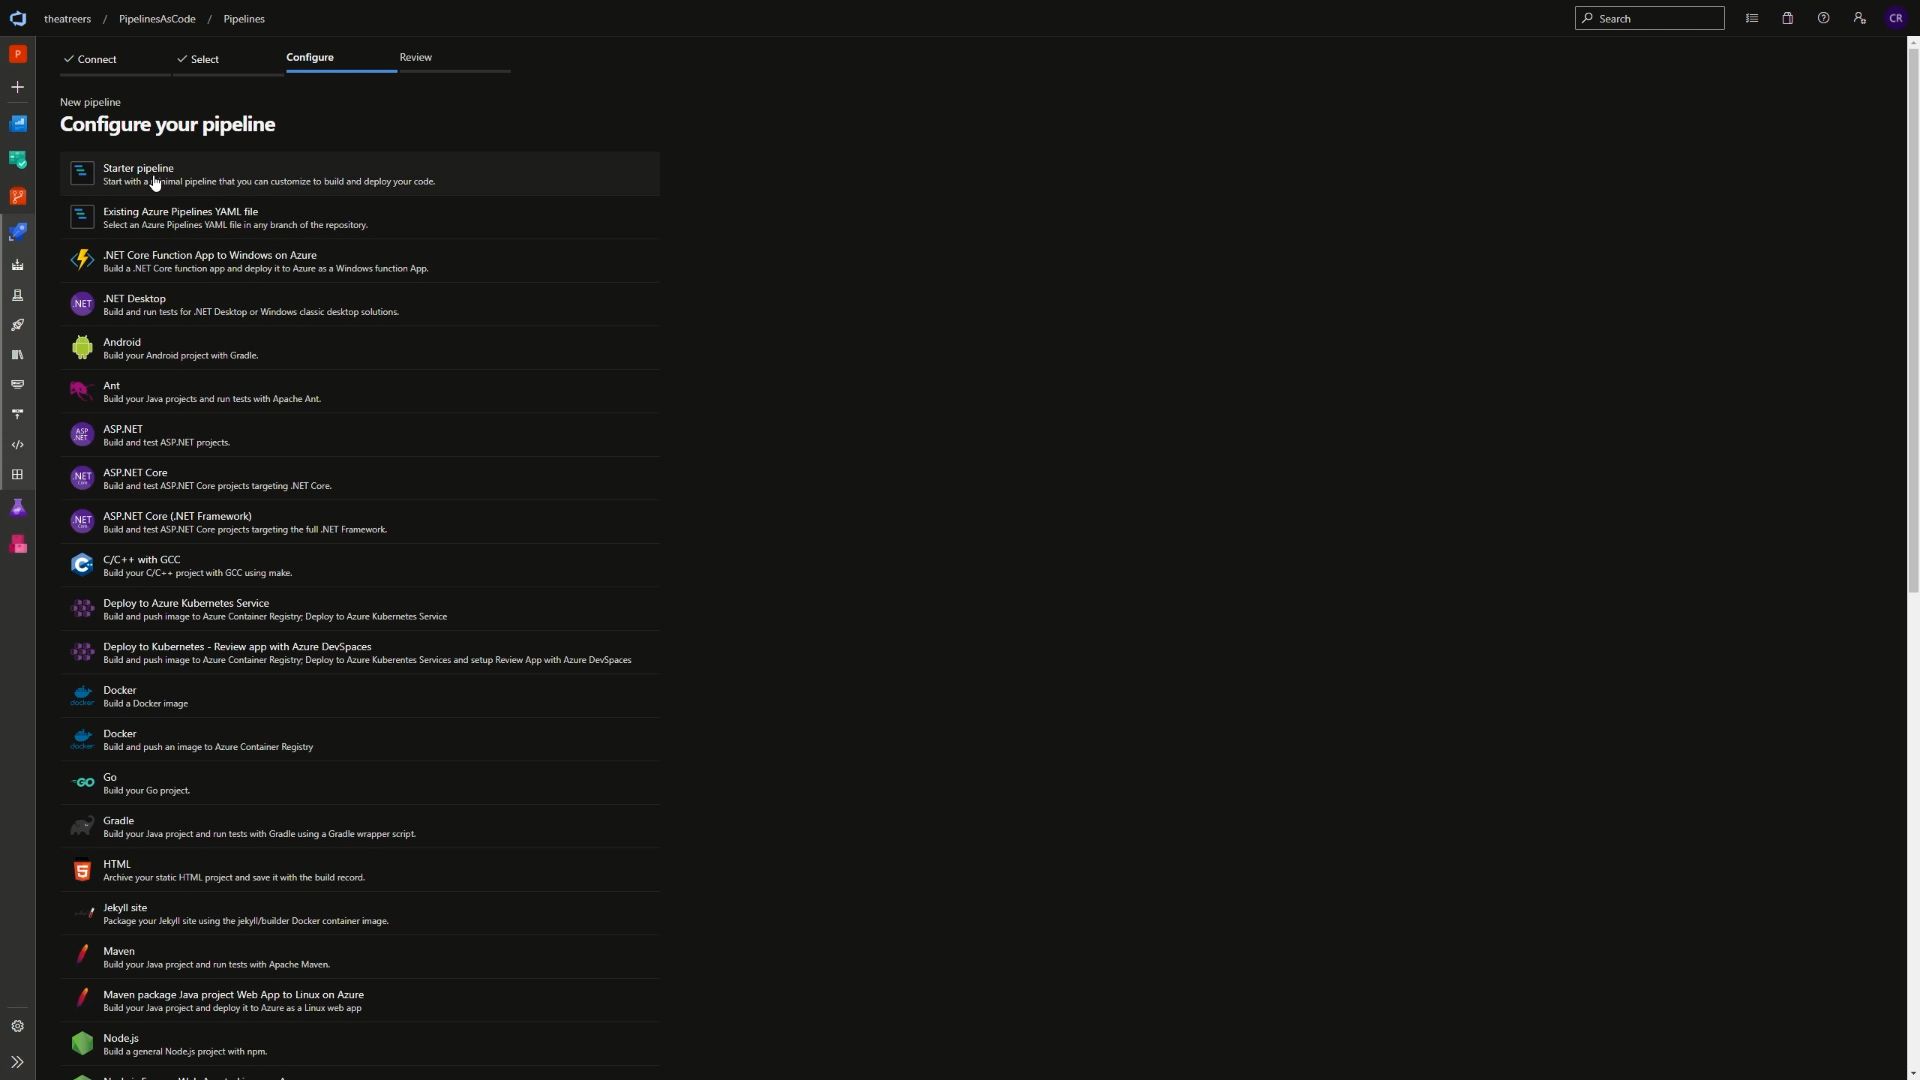This screenshot has height=1080, width=1920.
Task: Open the Boards hub icon
Action: click(17, 159)
